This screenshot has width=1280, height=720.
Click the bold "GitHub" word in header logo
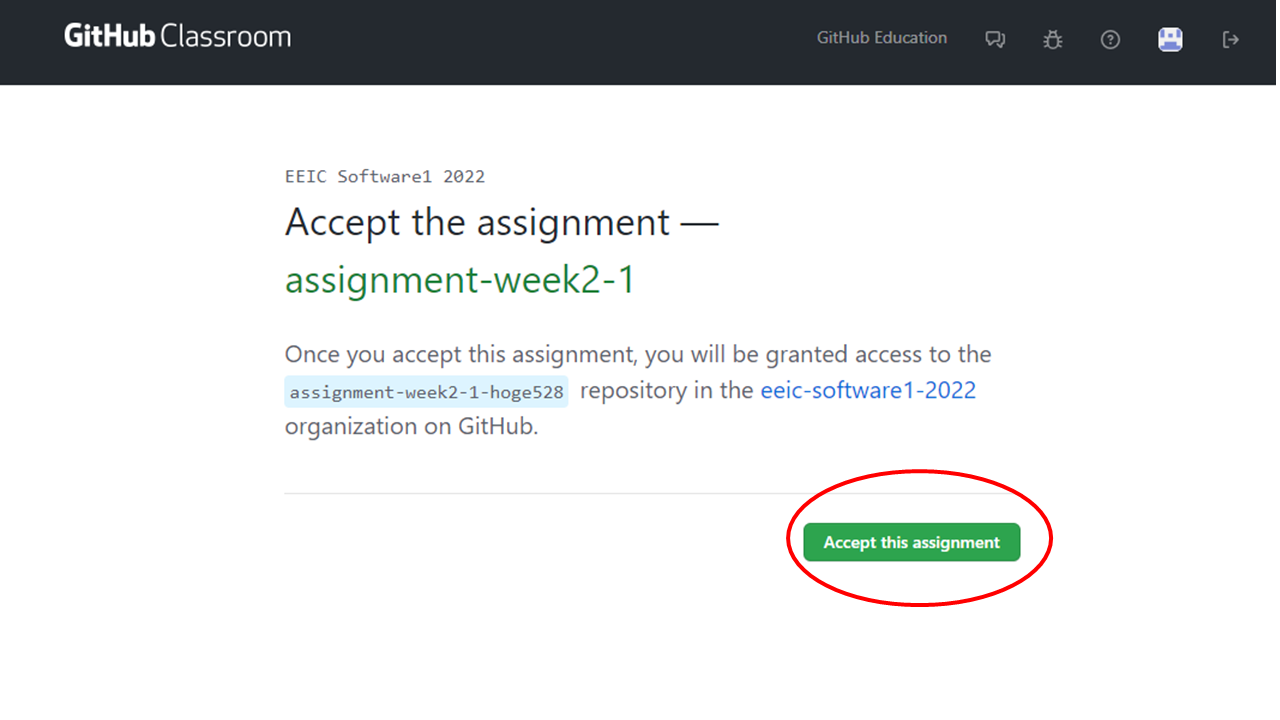(109, 37)
